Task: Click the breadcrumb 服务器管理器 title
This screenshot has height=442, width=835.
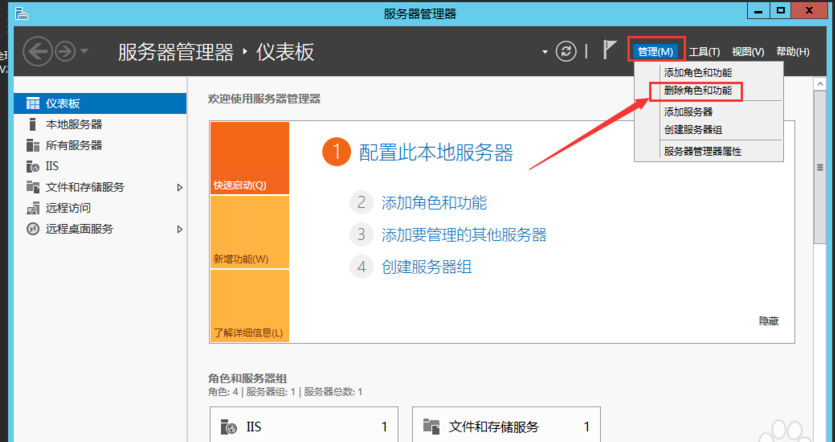Action: [176, 52]
